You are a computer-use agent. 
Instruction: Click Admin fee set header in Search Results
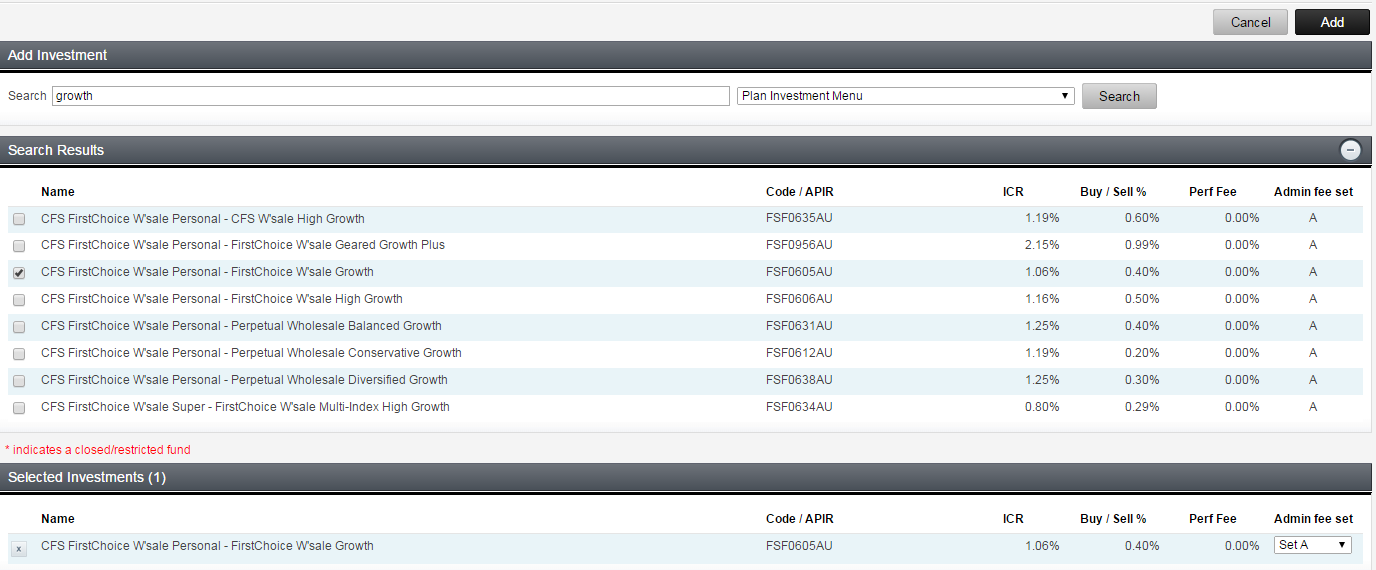point(1313,192)
